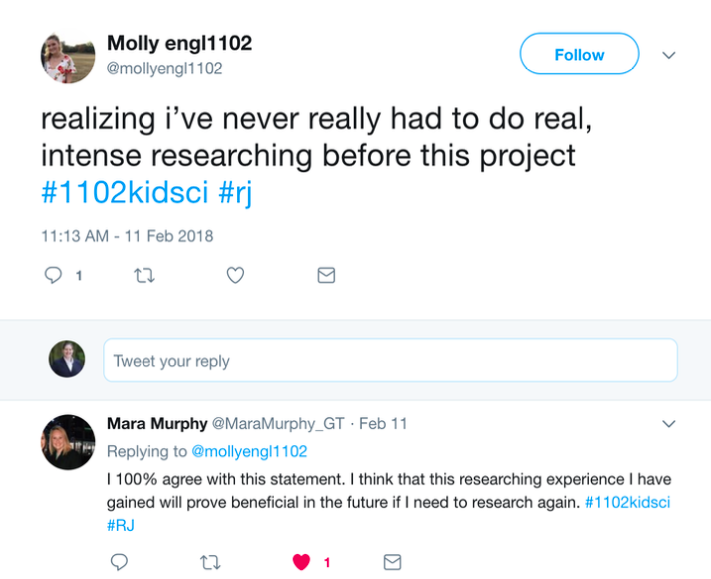Screen dimensions: 711x579
Task: Type in the Tweet your reply field
Action: pos(390,360)
